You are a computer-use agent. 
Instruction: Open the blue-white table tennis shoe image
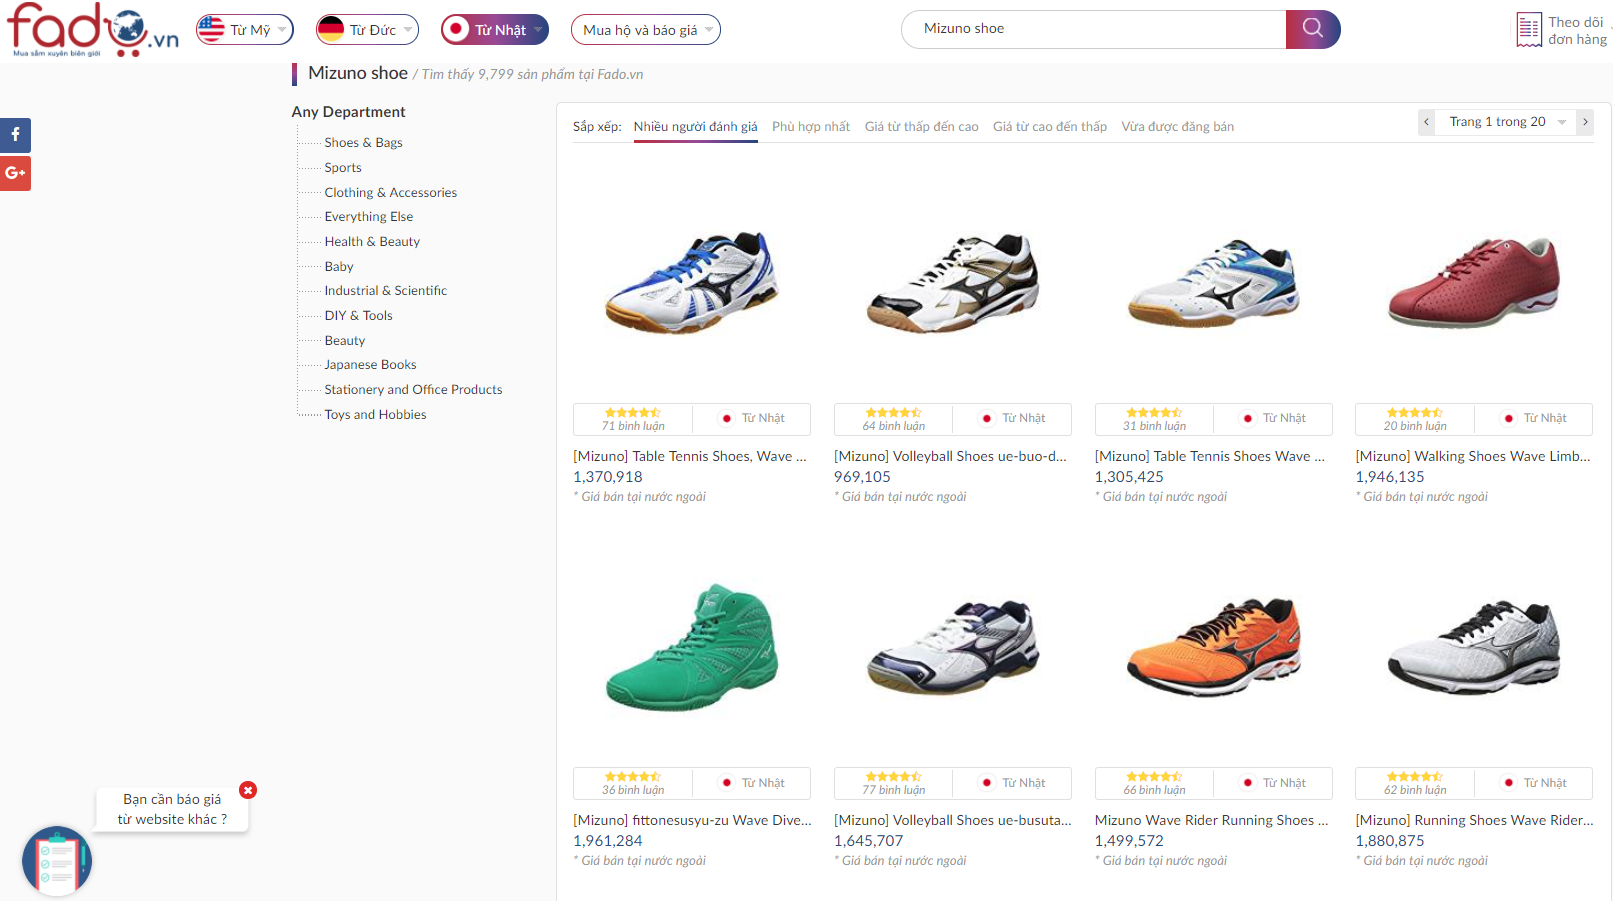click(692, 282)
